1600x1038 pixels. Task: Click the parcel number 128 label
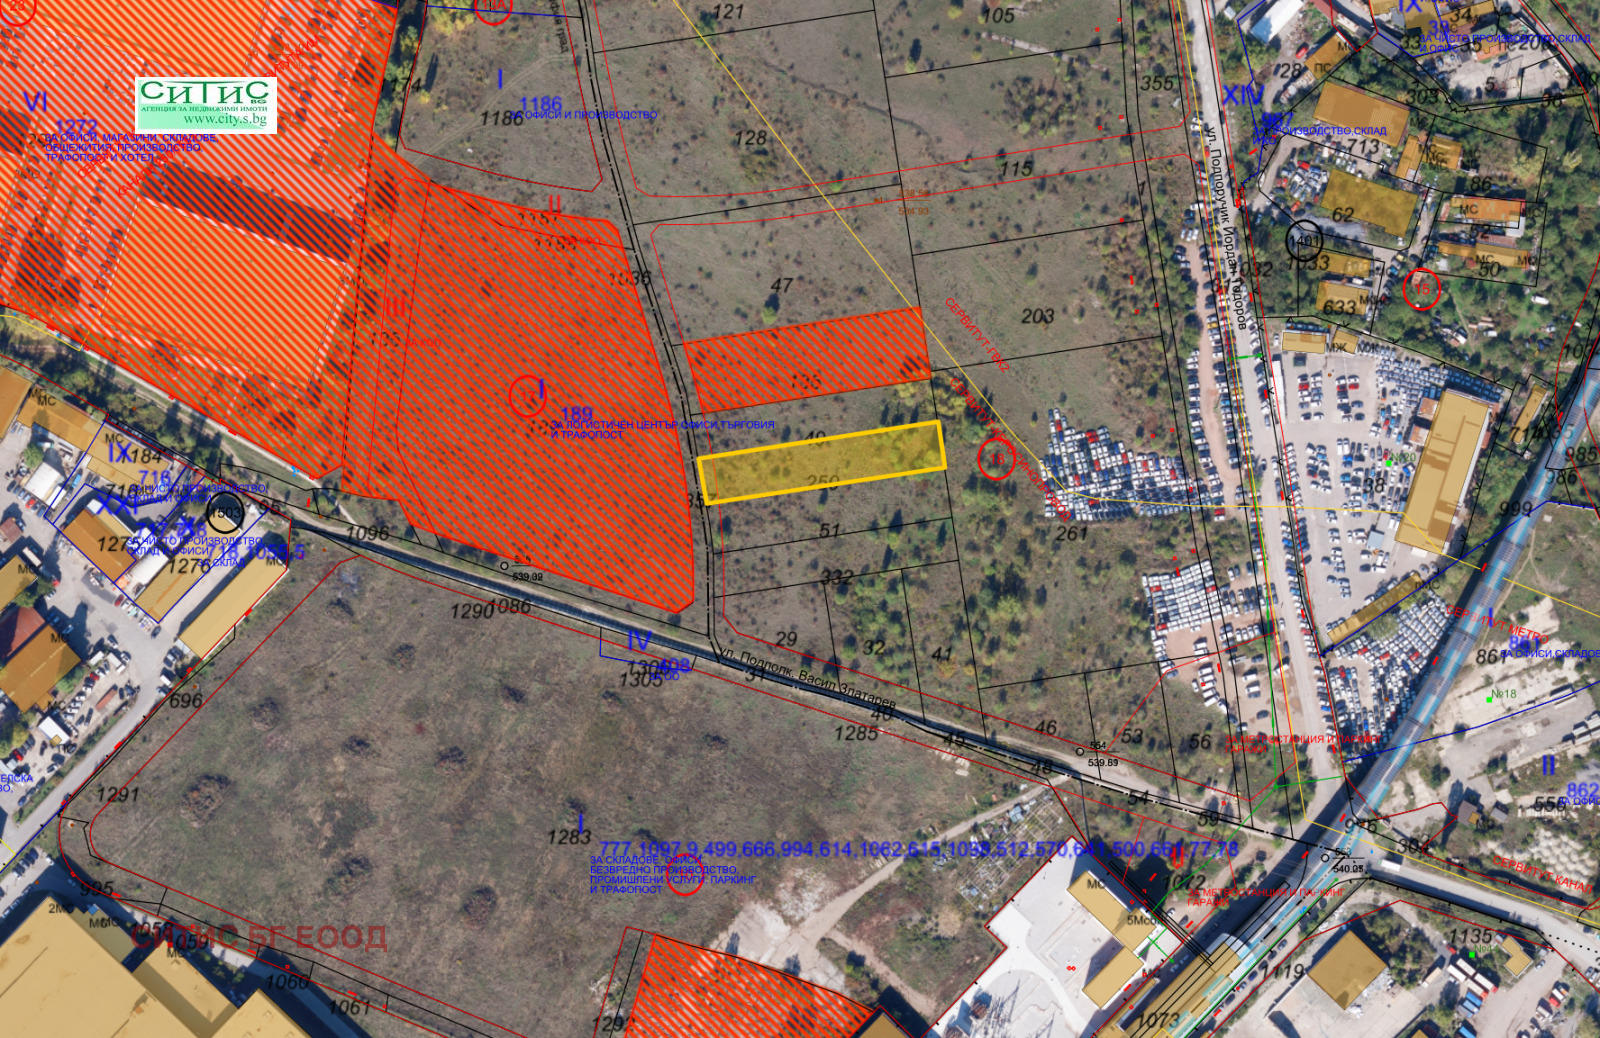click(x=750, y=138)
